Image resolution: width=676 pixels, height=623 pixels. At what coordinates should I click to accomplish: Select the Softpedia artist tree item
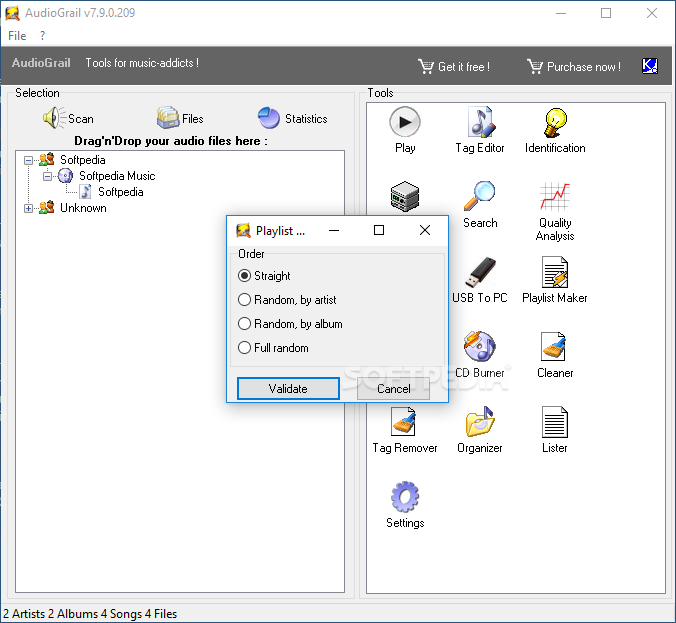82,160
